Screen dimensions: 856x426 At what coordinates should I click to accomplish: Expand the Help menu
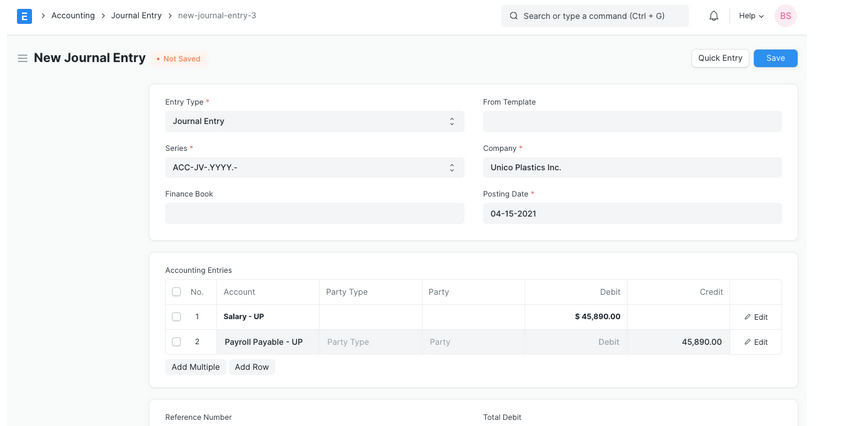coord(751,16)
